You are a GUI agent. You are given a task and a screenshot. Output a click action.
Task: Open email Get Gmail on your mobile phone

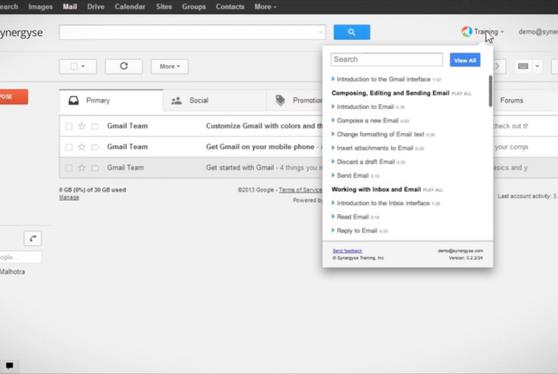tap(192, 147)
